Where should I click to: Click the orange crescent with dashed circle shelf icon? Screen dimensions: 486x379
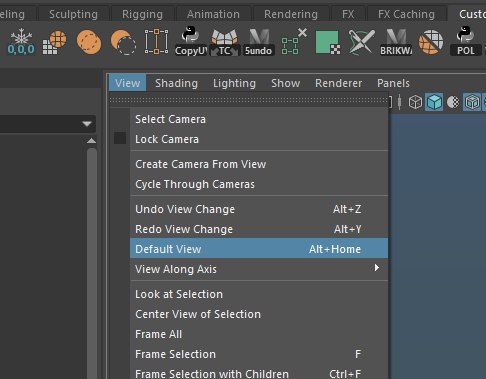point(123,42)
